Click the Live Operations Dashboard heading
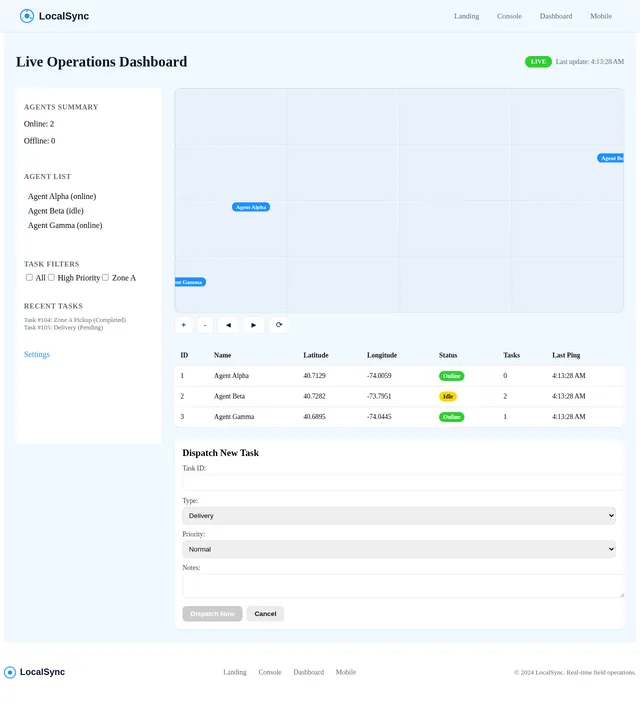Viewport: 640px width, 707px height. click(x=101, y=62)
